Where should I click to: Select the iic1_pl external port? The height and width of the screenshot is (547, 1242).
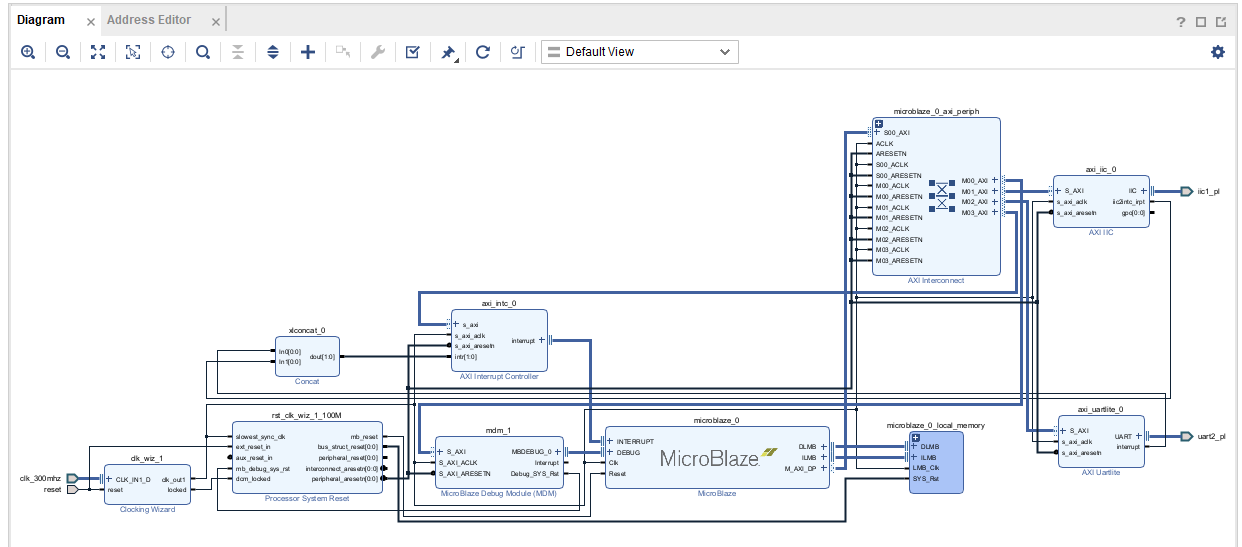pos(1186,190)
